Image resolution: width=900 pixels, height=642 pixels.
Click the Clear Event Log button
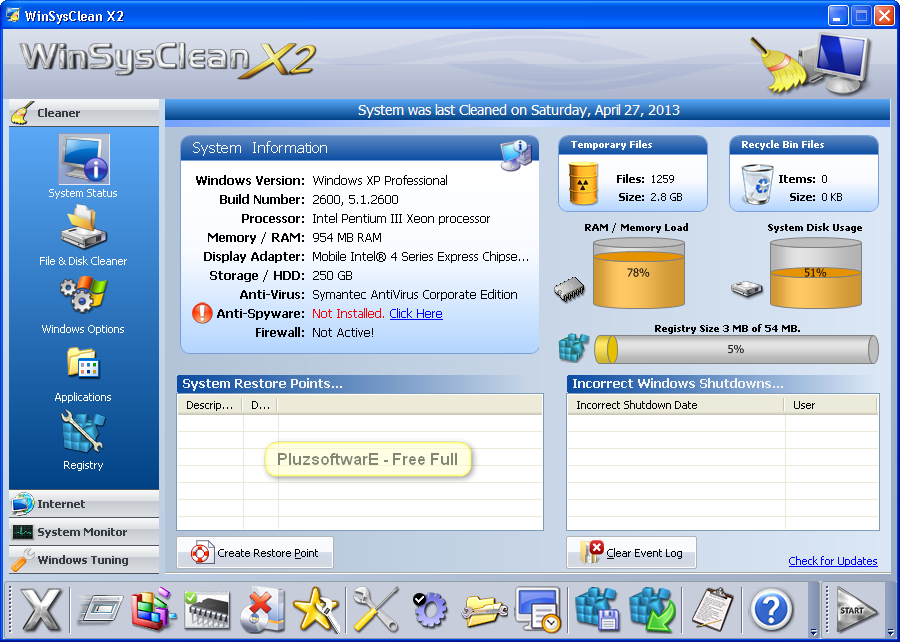pos(631,552)
